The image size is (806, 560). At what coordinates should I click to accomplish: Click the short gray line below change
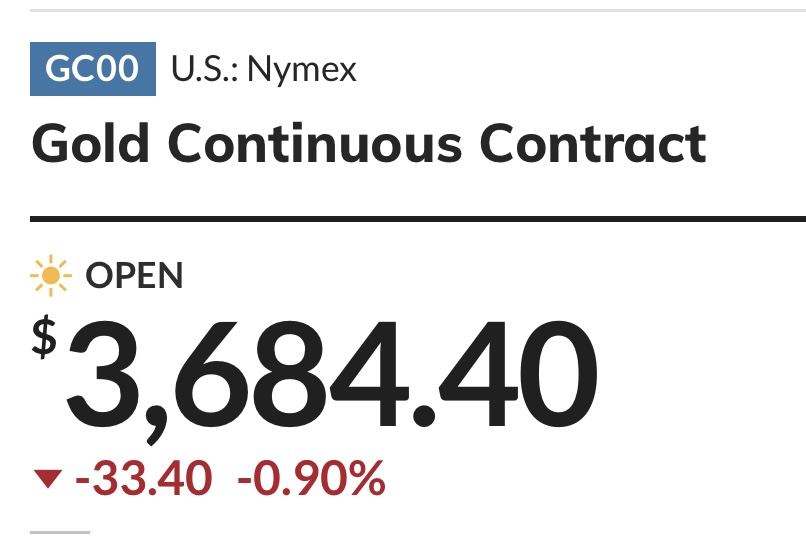60,532
